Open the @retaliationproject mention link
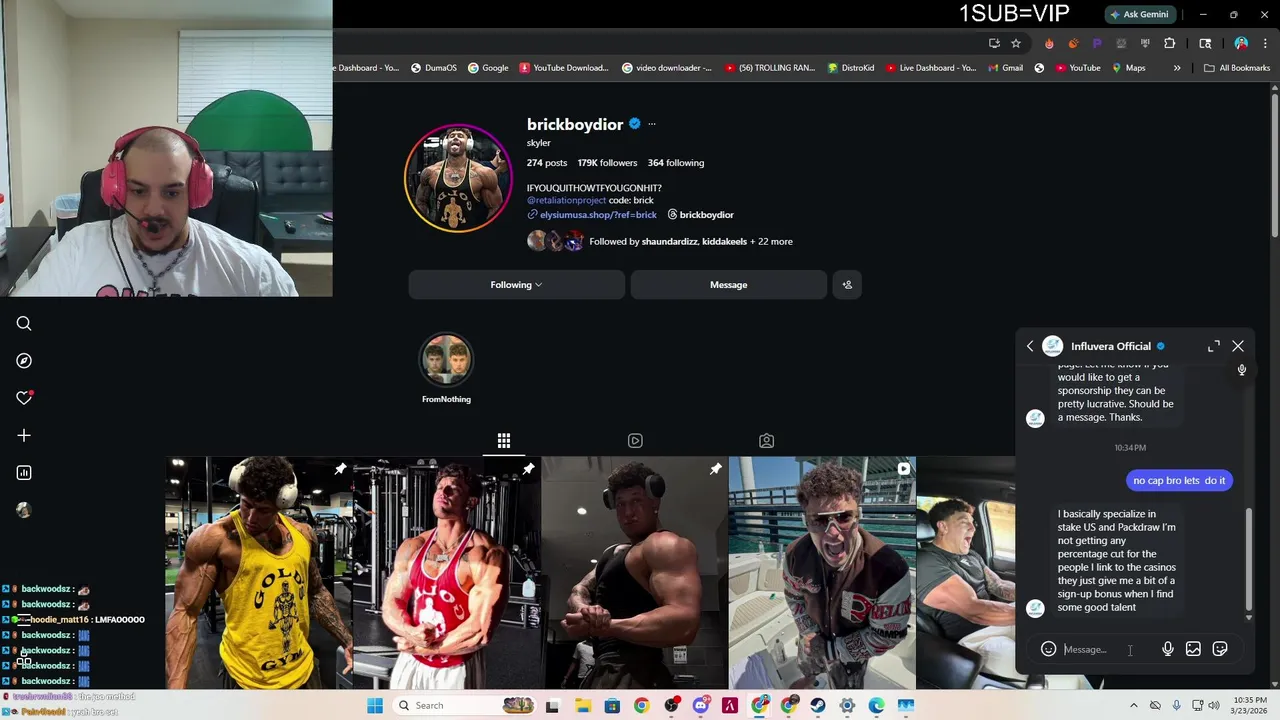 567,201
